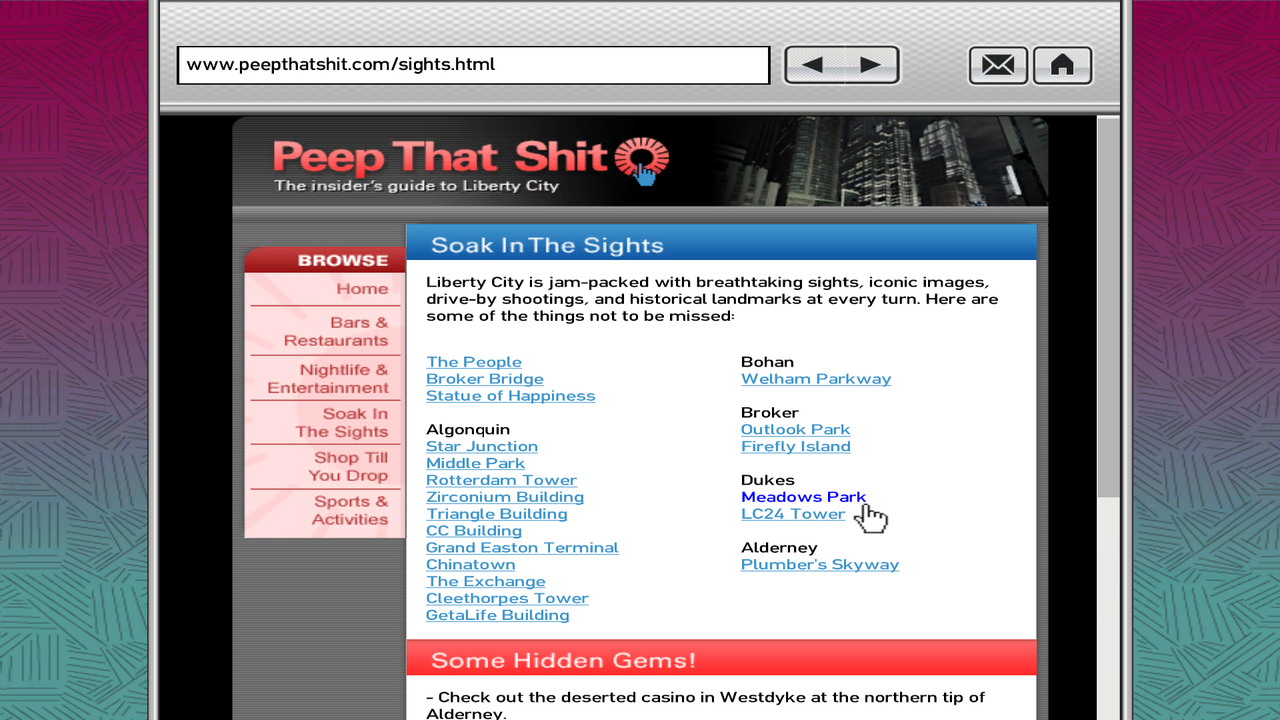Viewport: 1280px width, 720px height.
Task: Open Shop Till You Drop section
Action: click(x=348, y=467)
